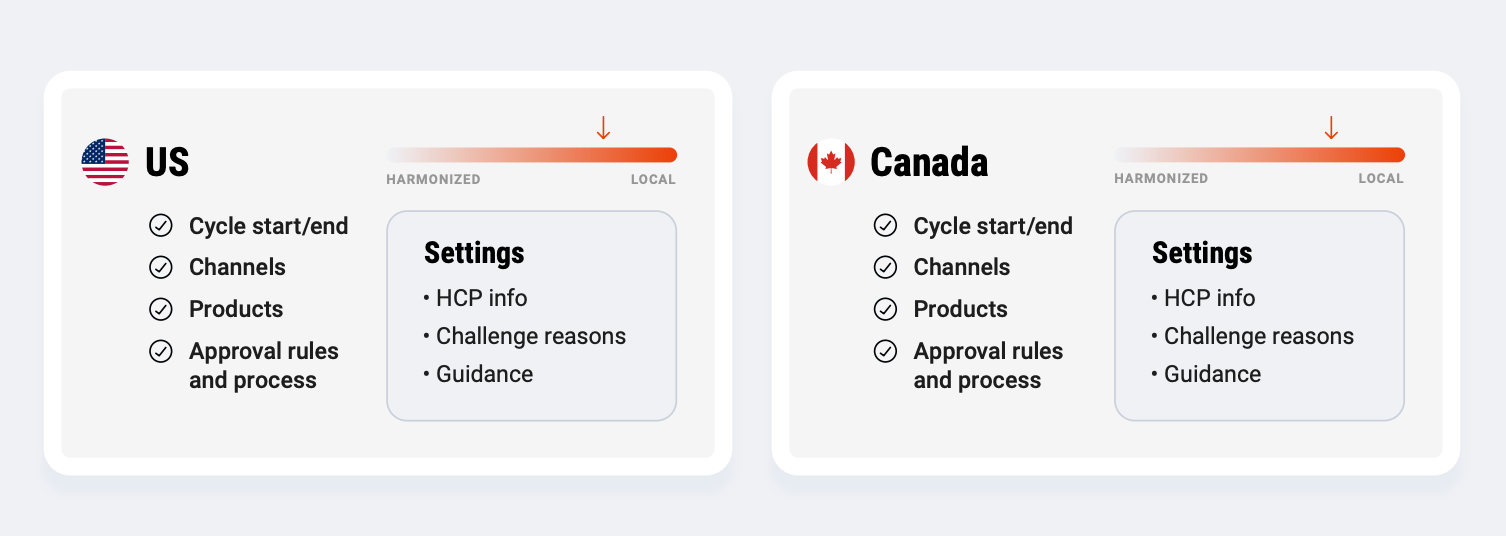Toggle Channels checkmark in US card
Screen dimensions: 1506x536
[x=160, y=267]
